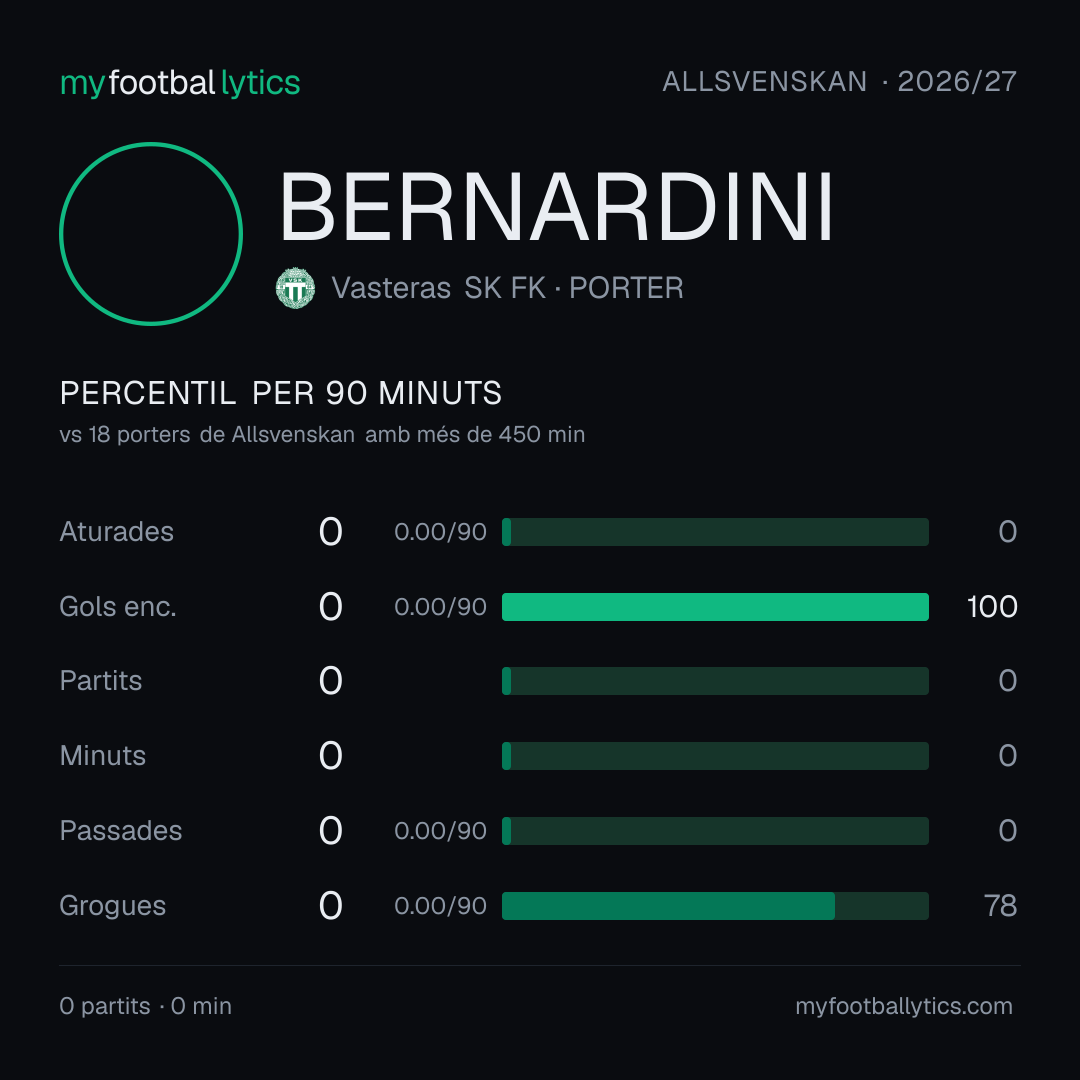The width and height of the screenshot is (1080, 1080).
Task: Click the Vasteras SK FK · PORTER text
Action: click(x=507, y=288)
